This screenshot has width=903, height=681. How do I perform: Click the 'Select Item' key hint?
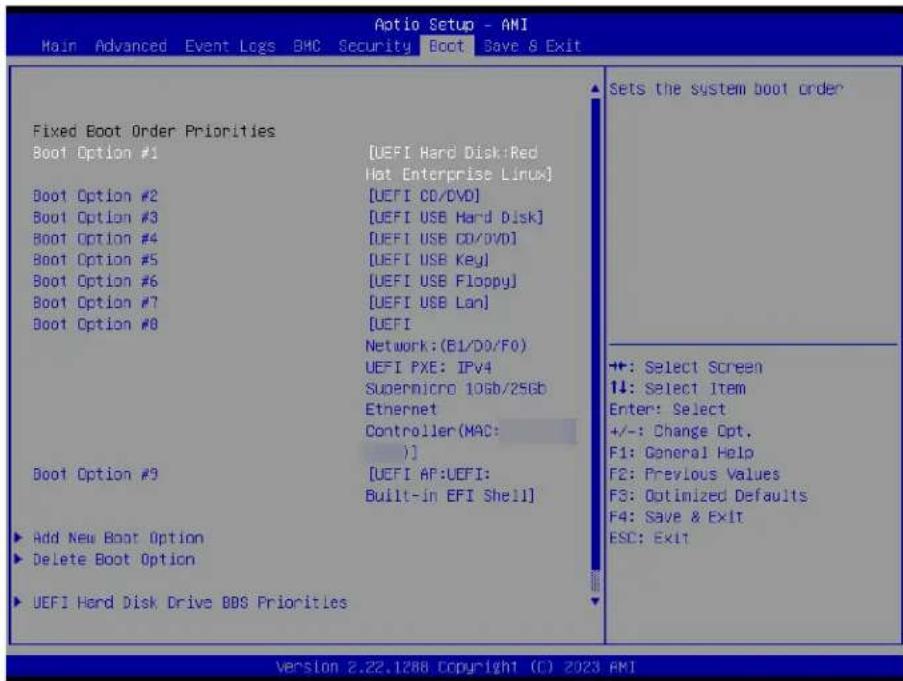(677, 389)
